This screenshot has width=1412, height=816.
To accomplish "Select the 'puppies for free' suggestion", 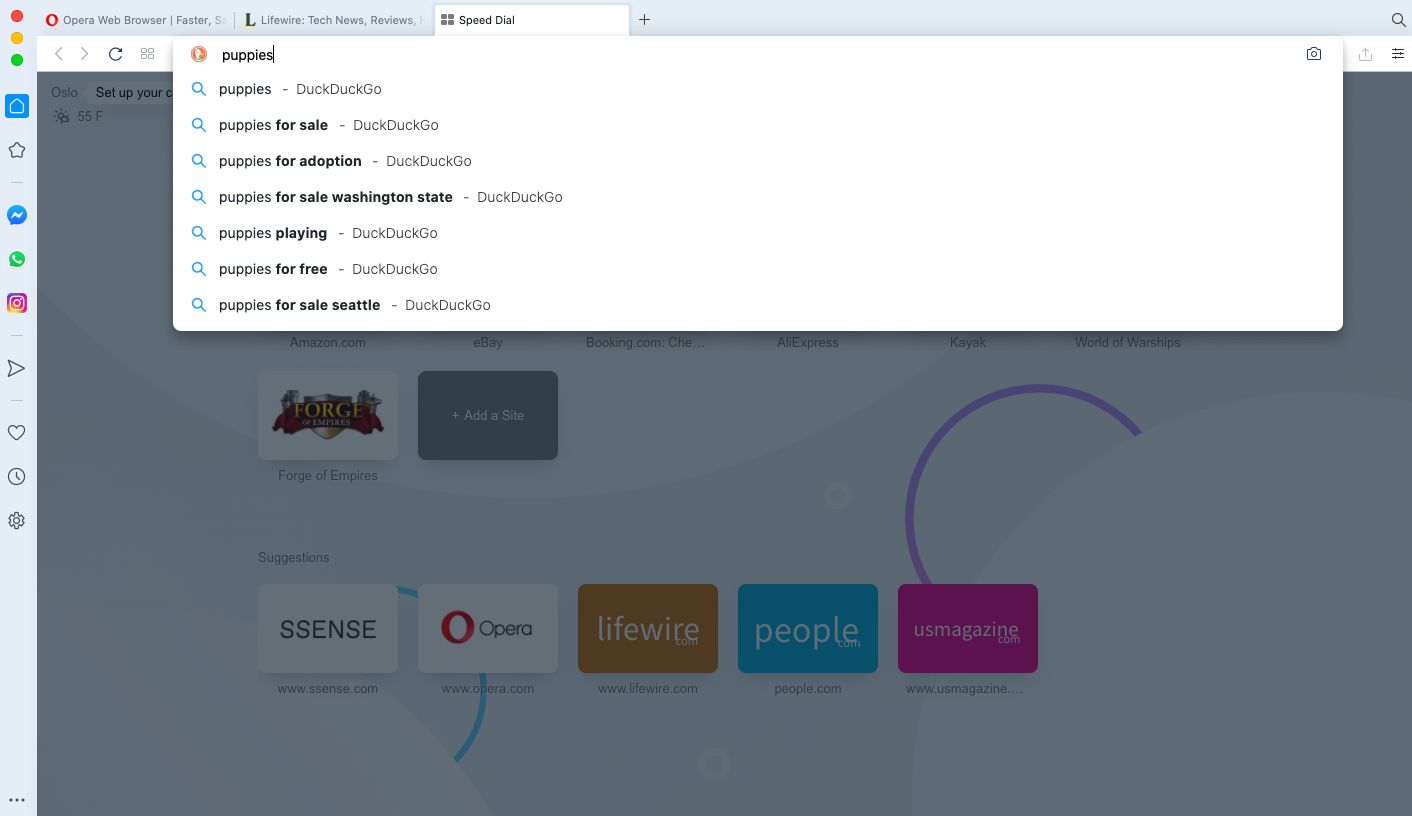I will (x=758, y=269).
